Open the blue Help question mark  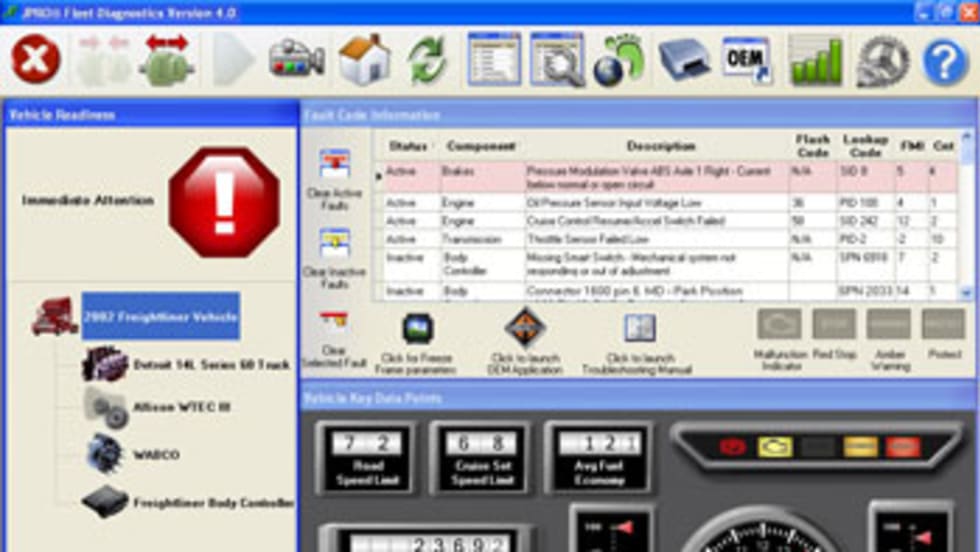click(x=944, y=61)
